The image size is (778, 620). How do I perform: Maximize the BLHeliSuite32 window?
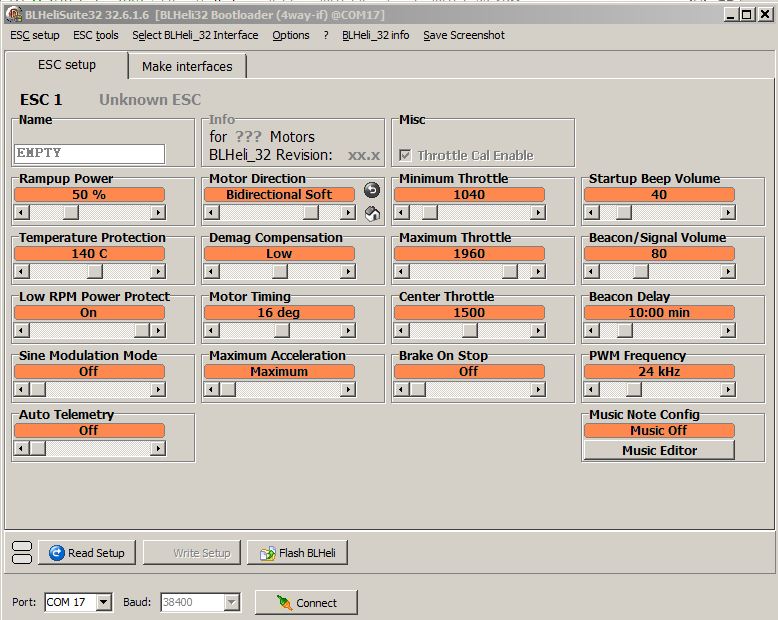pos(746,14)
